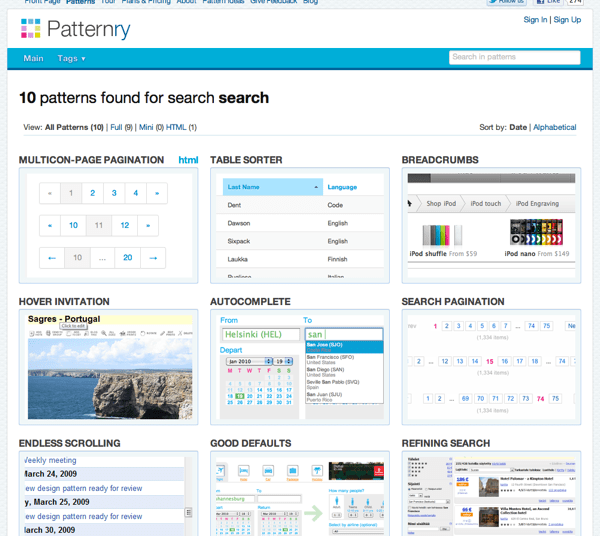
Task: Open the Search Pagination title link
Action: [x=453, y=301]
